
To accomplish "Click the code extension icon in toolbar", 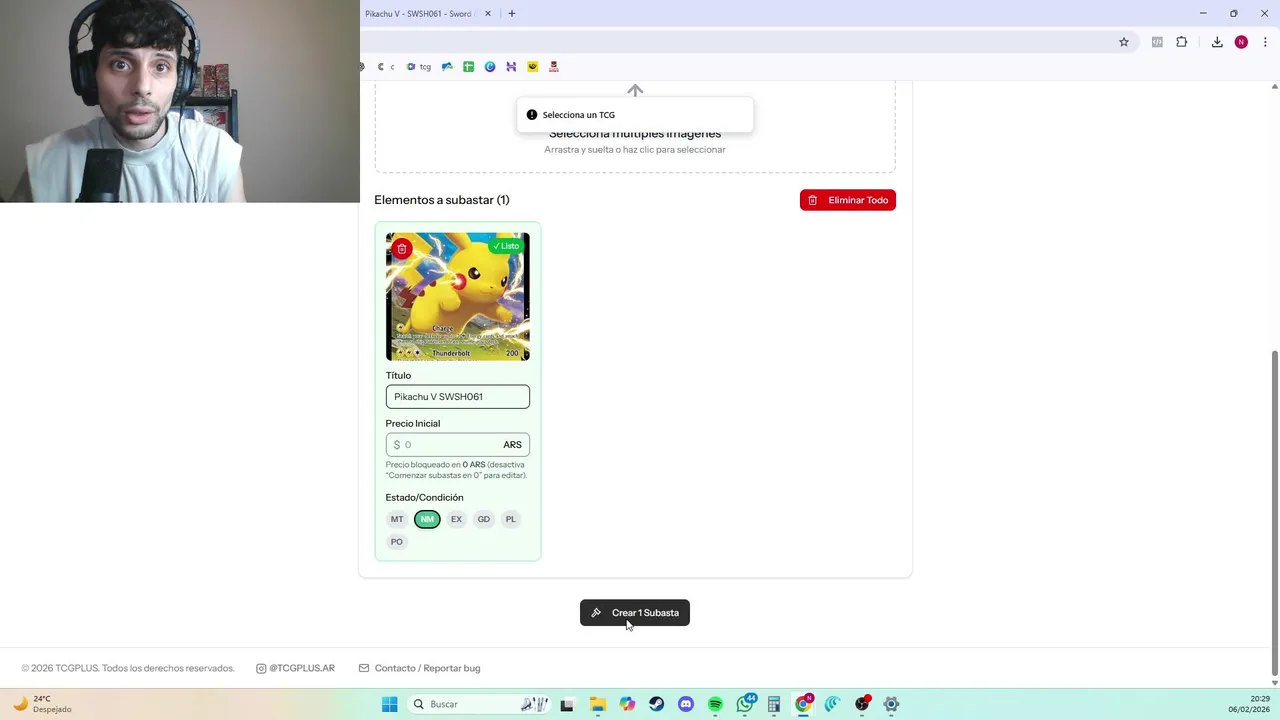I will point(1157,42).
